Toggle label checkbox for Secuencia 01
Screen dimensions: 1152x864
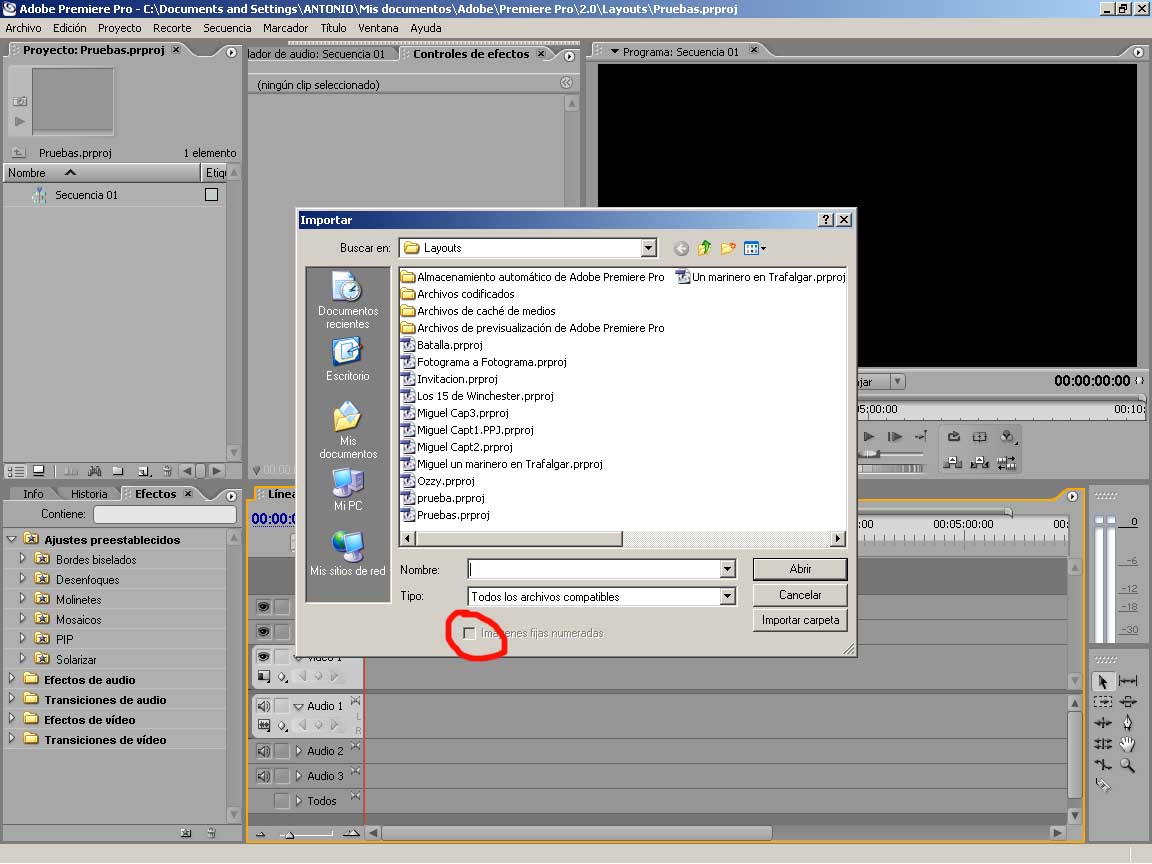[212, 195]
